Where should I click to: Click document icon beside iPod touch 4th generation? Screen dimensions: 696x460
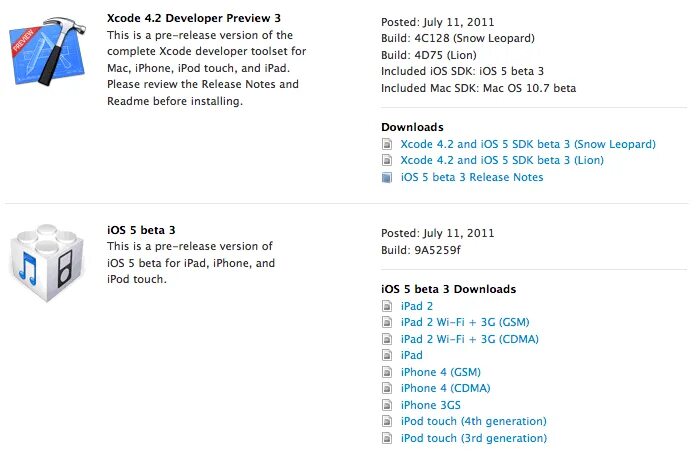coord(387,422)
